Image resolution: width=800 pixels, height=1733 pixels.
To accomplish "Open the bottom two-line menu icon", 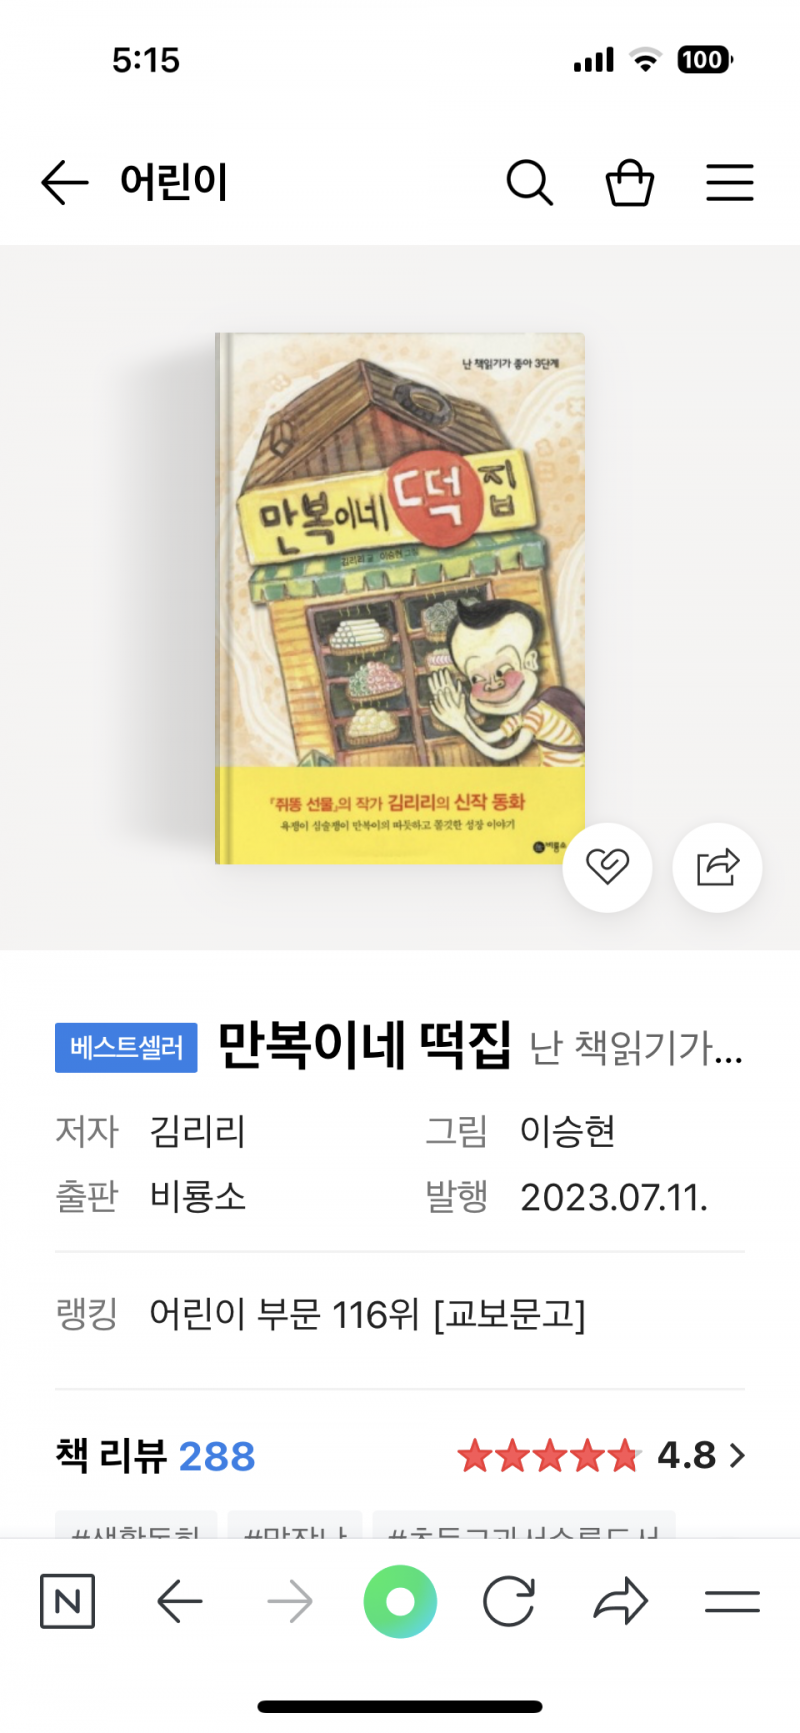I will 732,1602.
